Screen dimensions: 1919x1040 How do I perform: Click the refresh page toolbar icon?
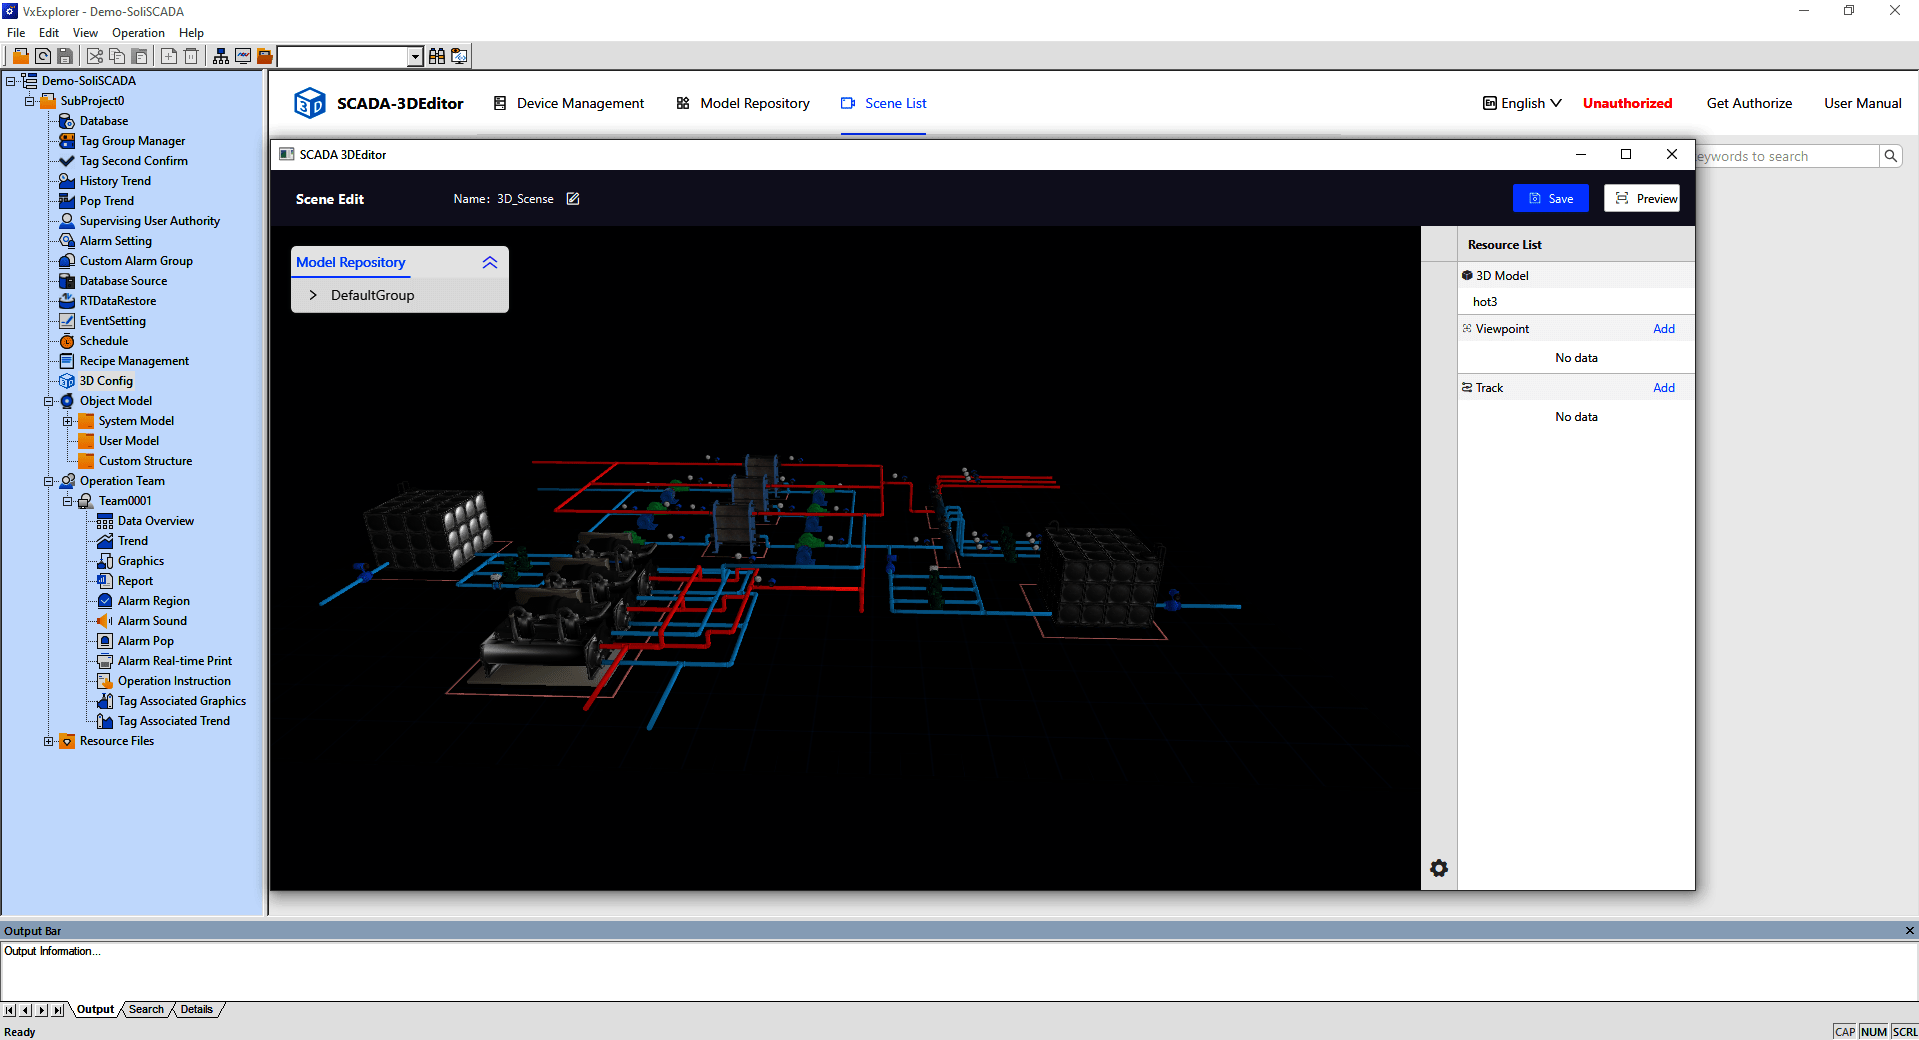pyautogui.click(x=43, y=56)
